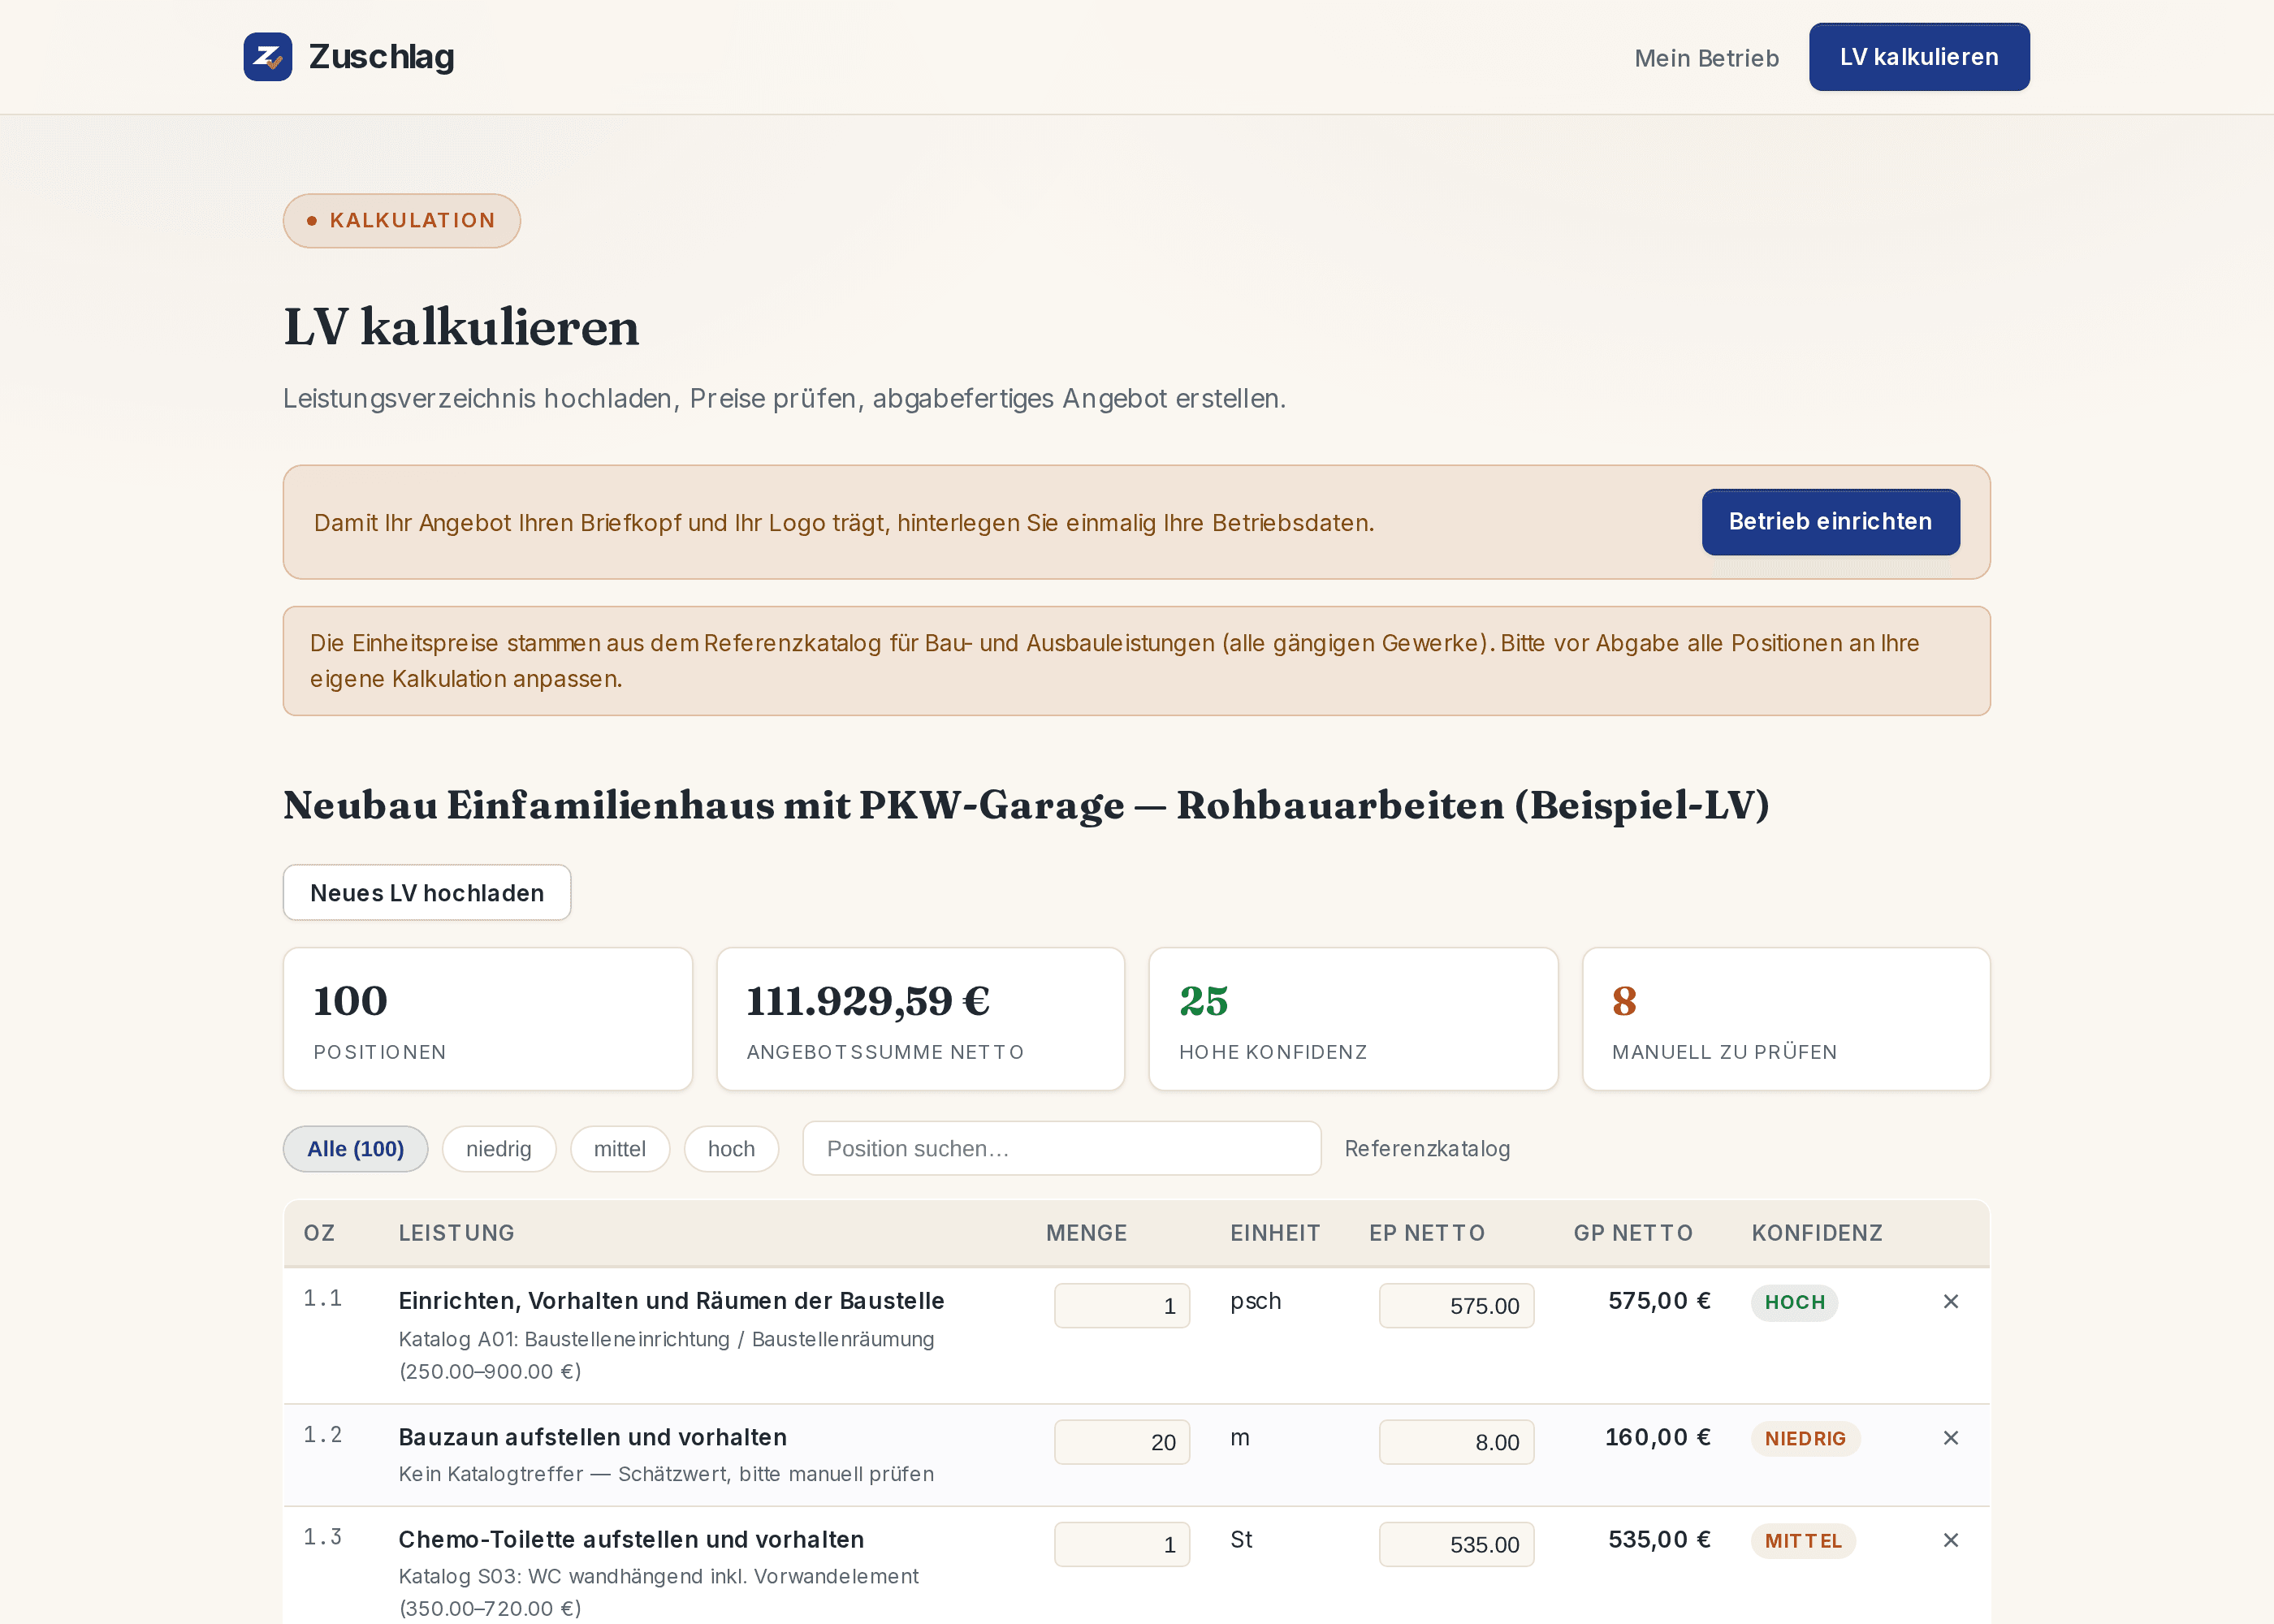Click the 575,00 € total cell
This screenshot has width=2274, height=1624.
pyautogui.click(x=1659, y=1301)
